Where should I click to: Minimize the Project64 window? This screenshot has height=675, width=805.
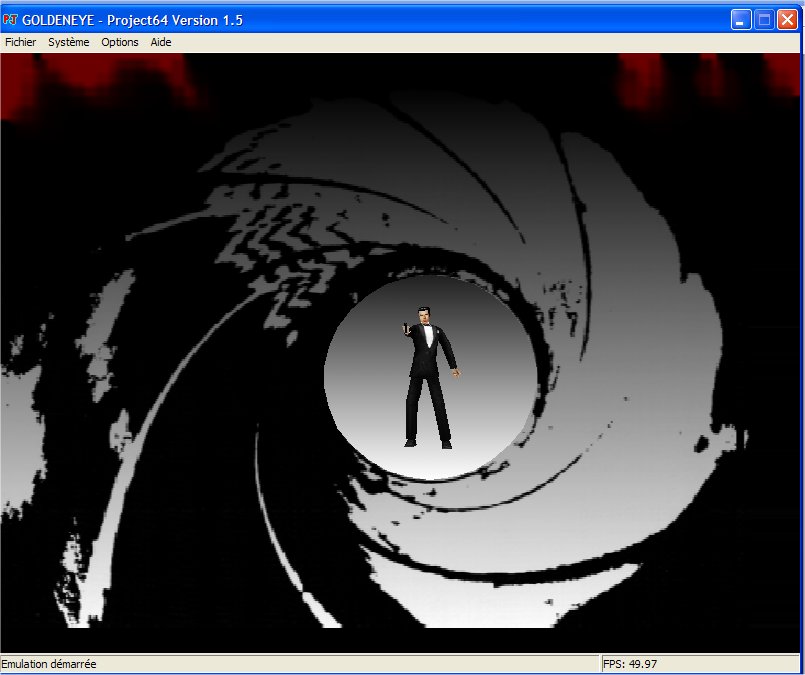(x=741, y=20)
